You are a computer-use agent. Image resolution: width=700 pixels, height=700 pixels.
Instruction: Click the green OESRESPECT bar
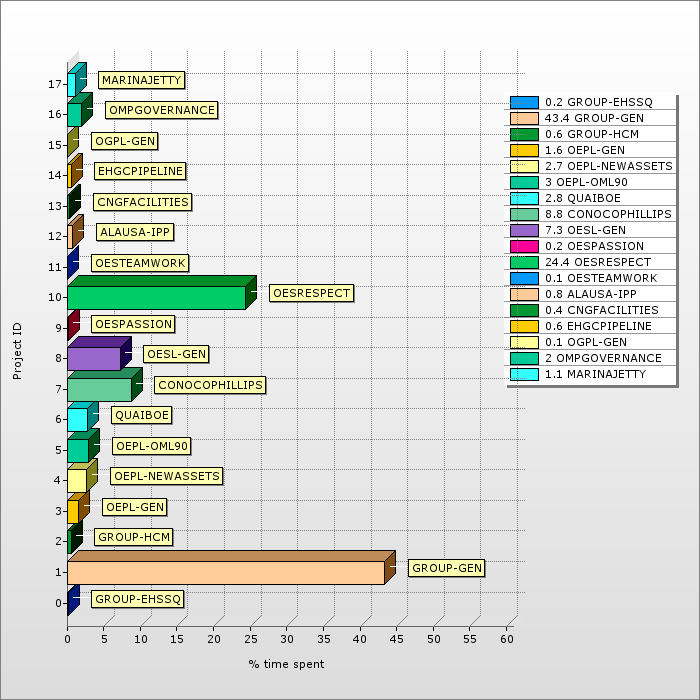(156, 297)
